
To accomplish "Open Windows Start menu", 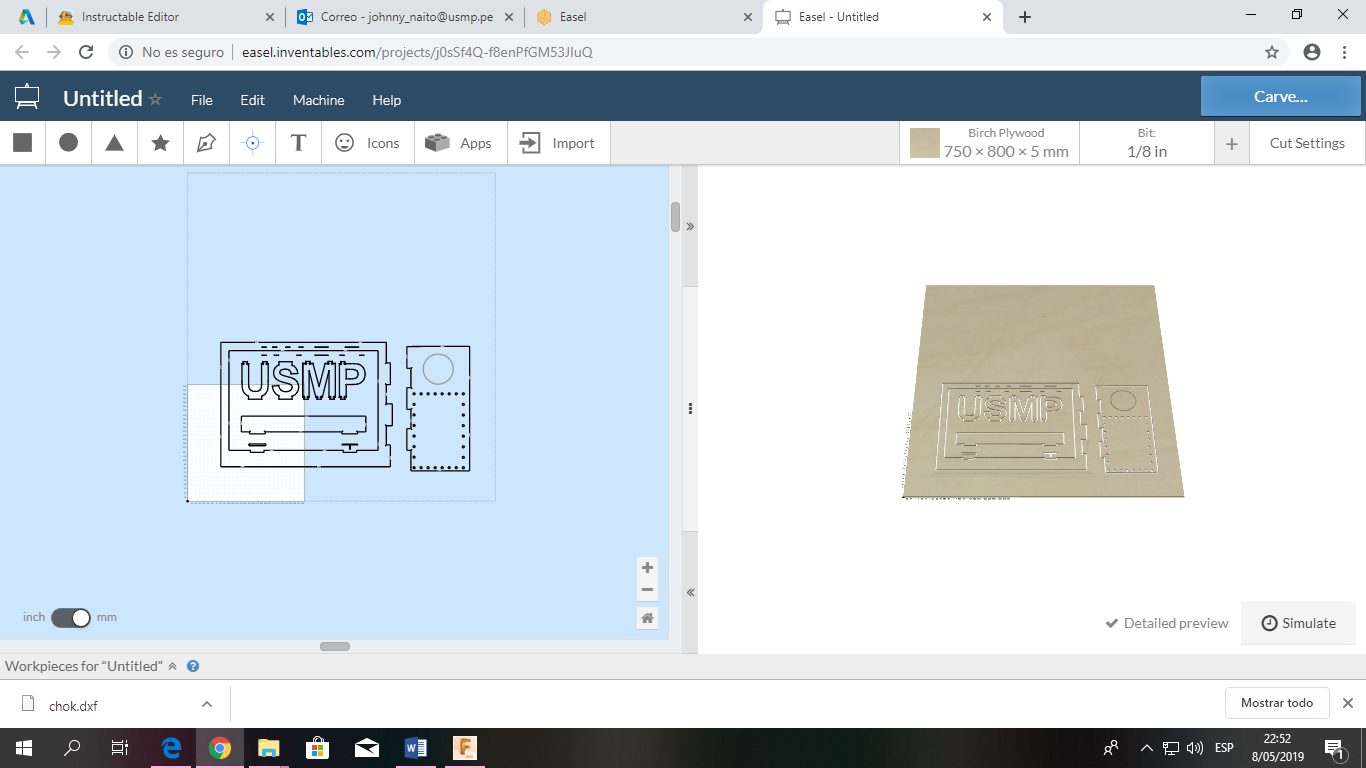I will coord(23,748).
